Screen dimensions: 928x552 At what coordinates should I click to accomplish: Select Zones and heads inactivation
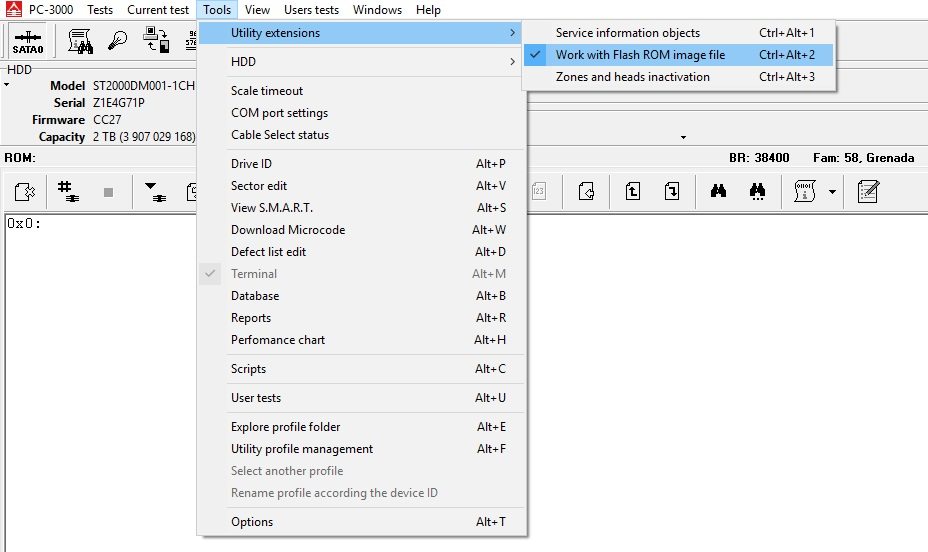(x=678, y=77)
